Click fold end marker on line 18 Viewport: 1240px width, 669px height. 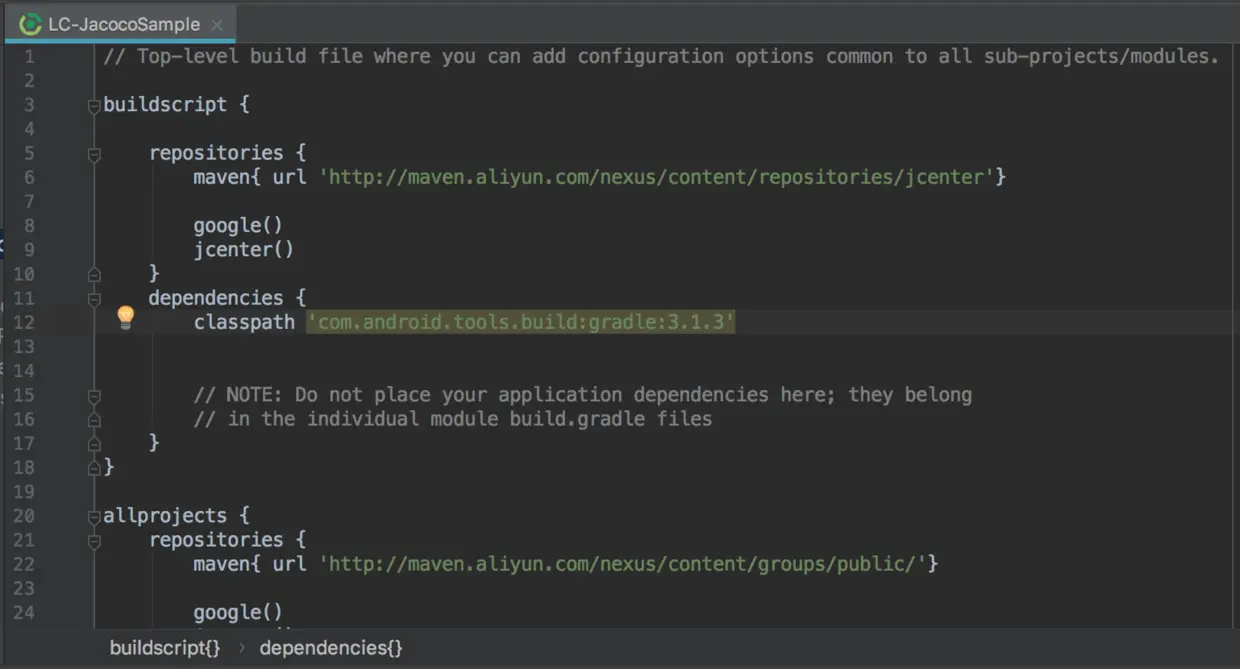(x=94, y=467)
